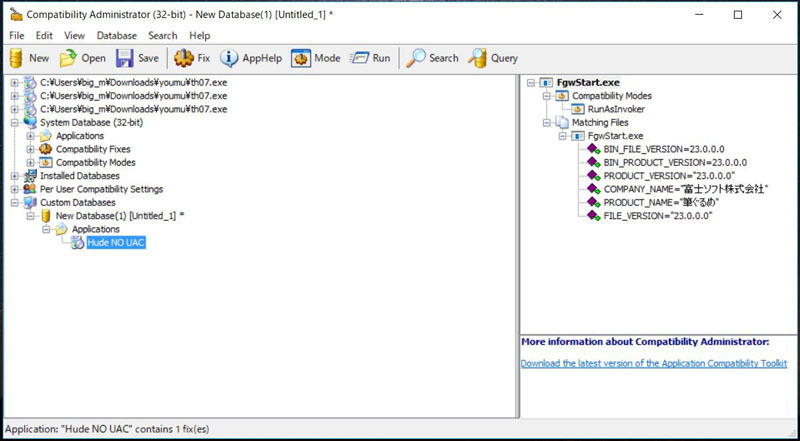
Task: Click the New database toolbar icon
Action: [16, 58]
